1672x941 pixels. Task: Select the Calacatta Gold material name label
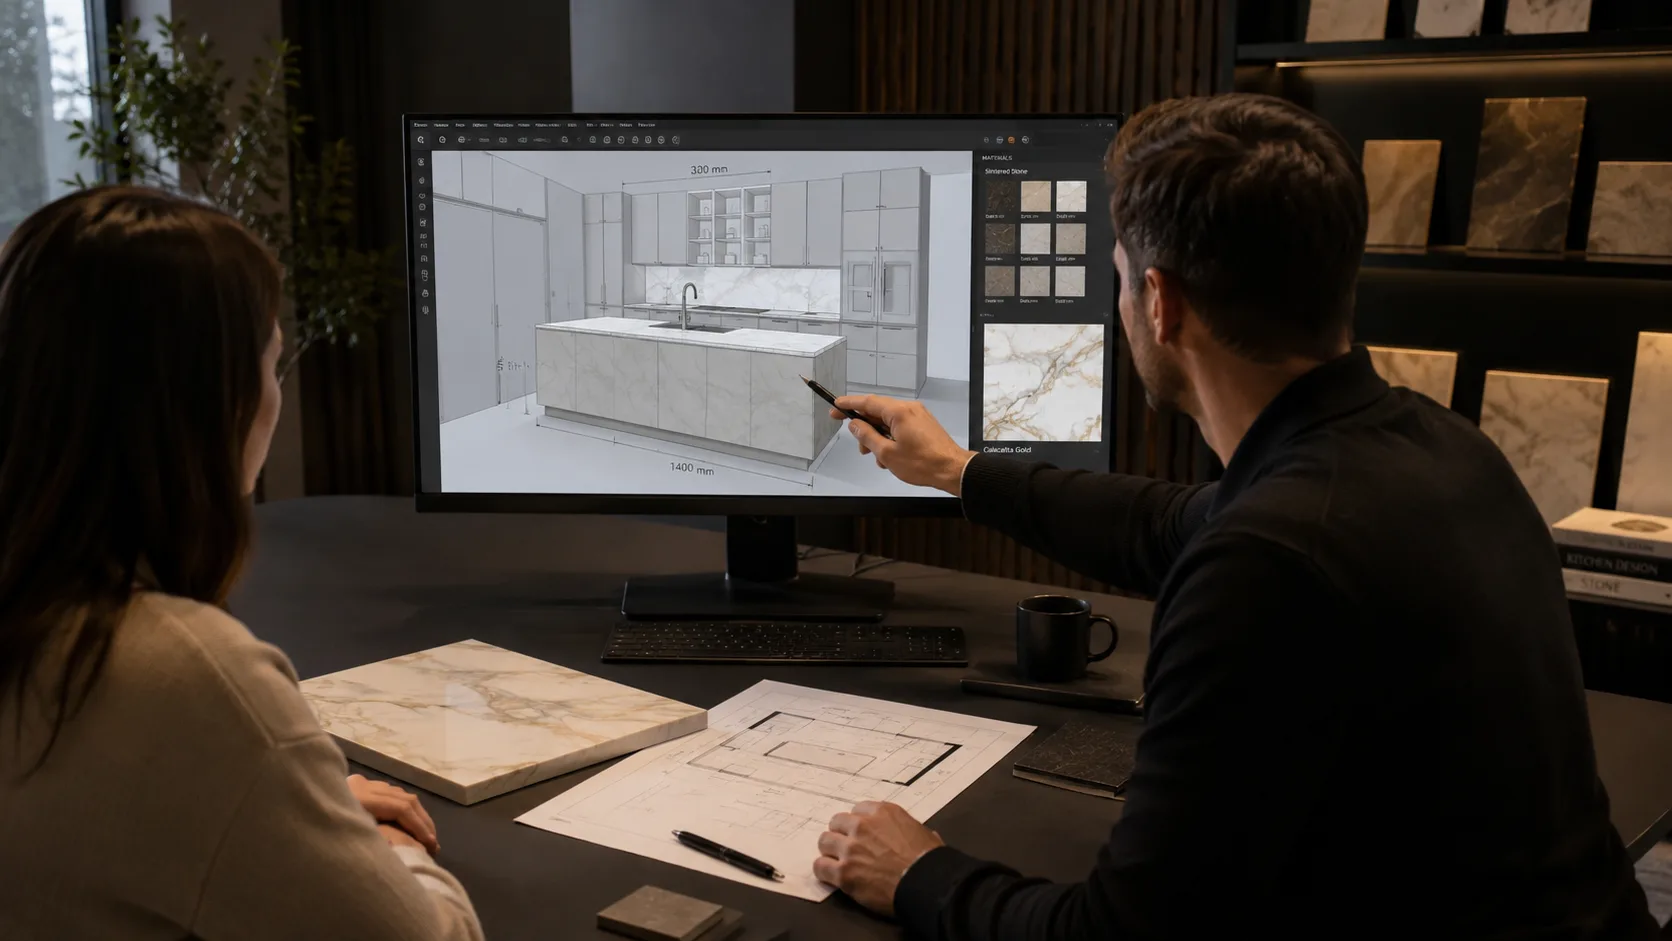pyautogui.click(x=1007, y=450)
